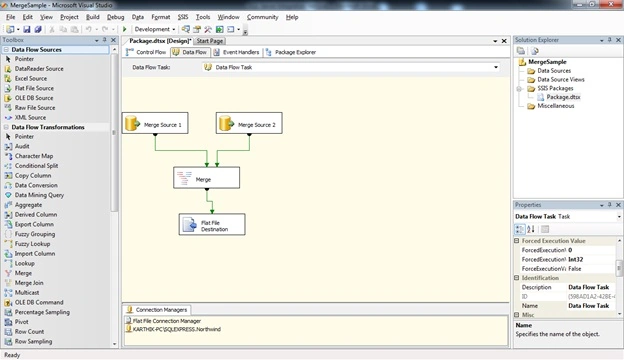Collapse Data Flow Sources section

(x=6, y=49)
